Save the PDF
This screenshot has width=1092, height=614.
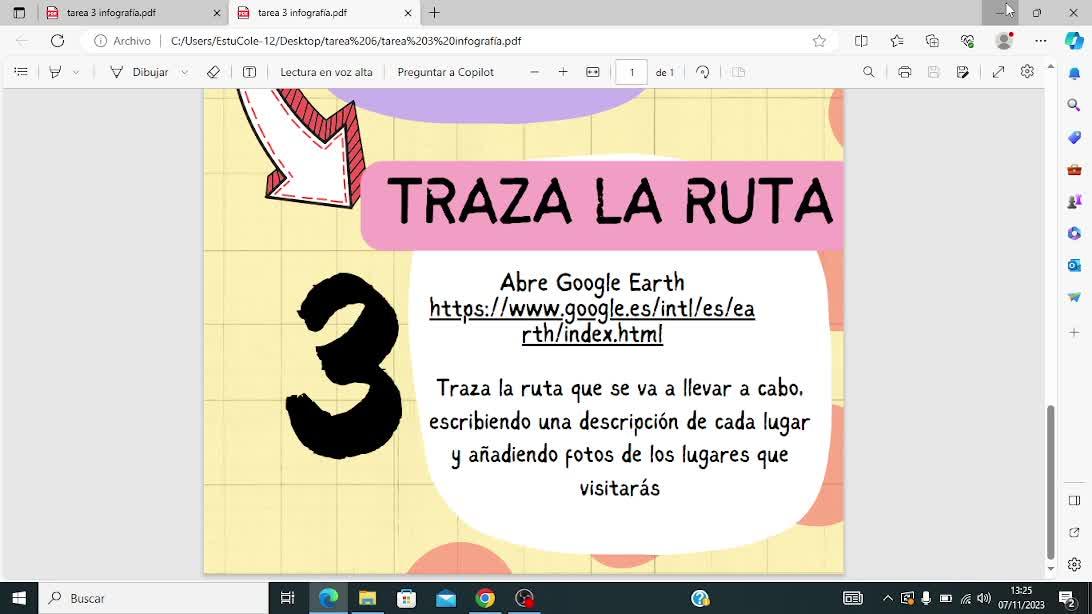(934, 72)
